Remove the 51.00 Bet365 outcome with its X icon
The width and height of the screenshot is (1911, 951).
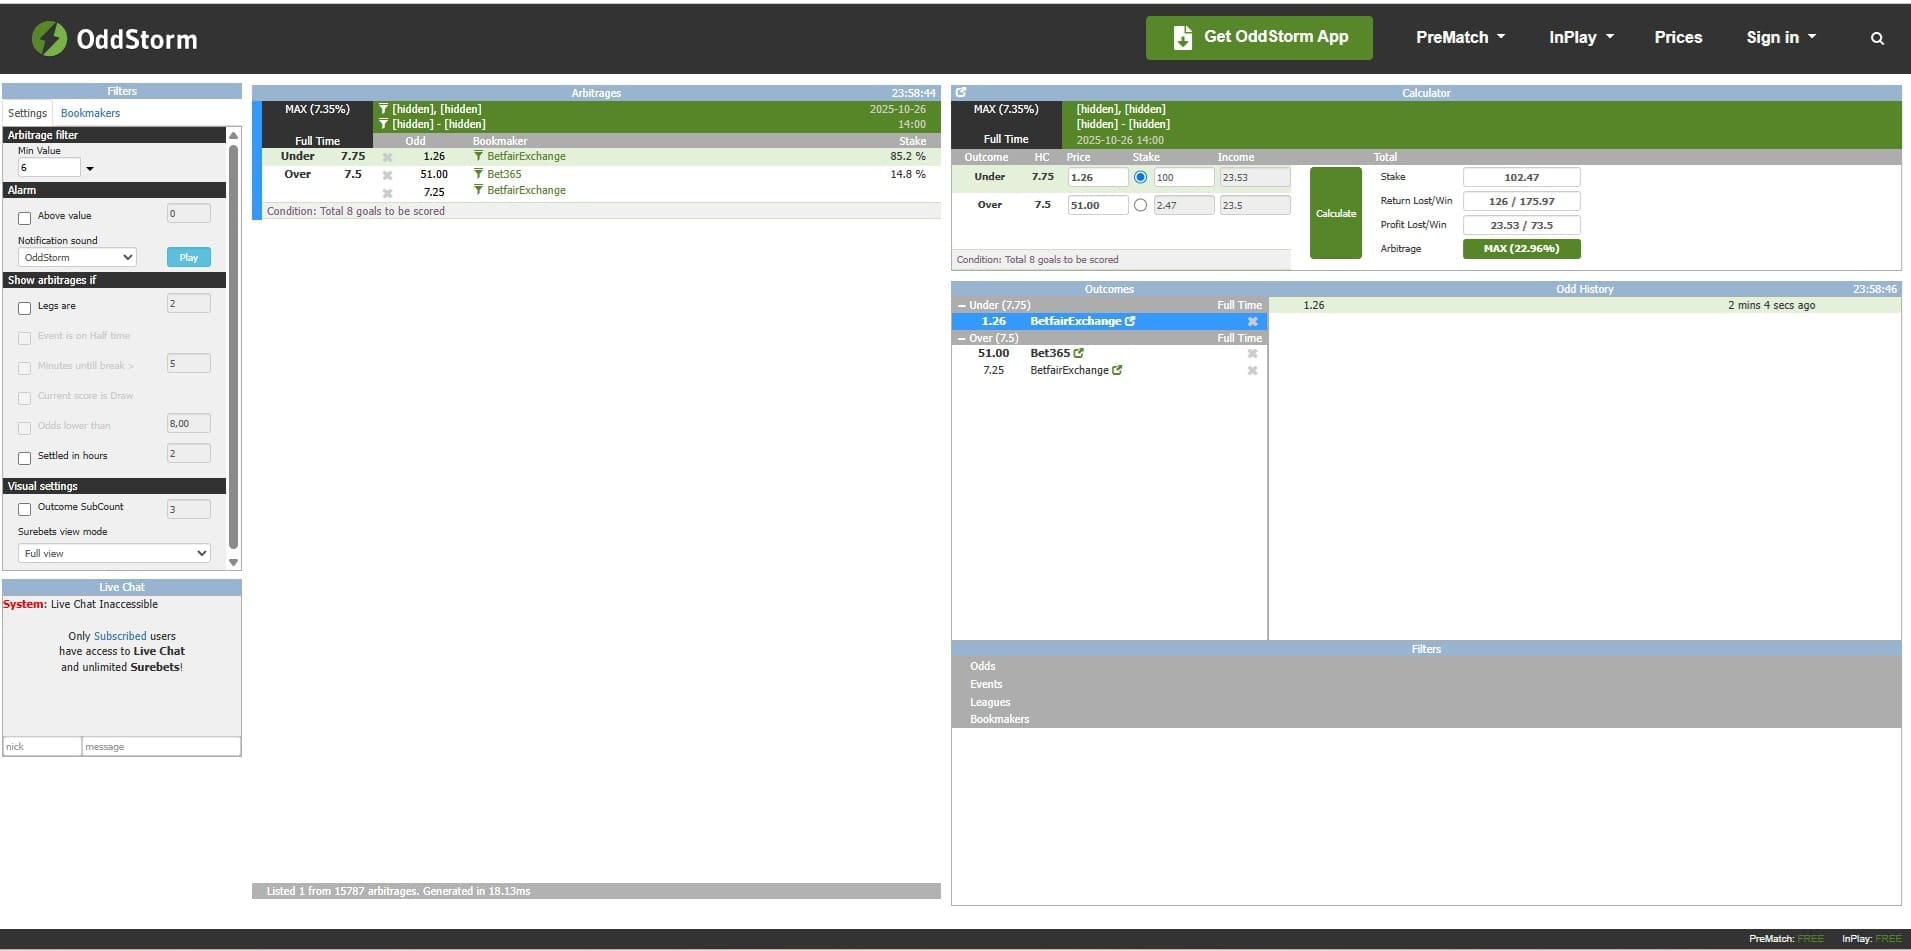point(1253,353)
